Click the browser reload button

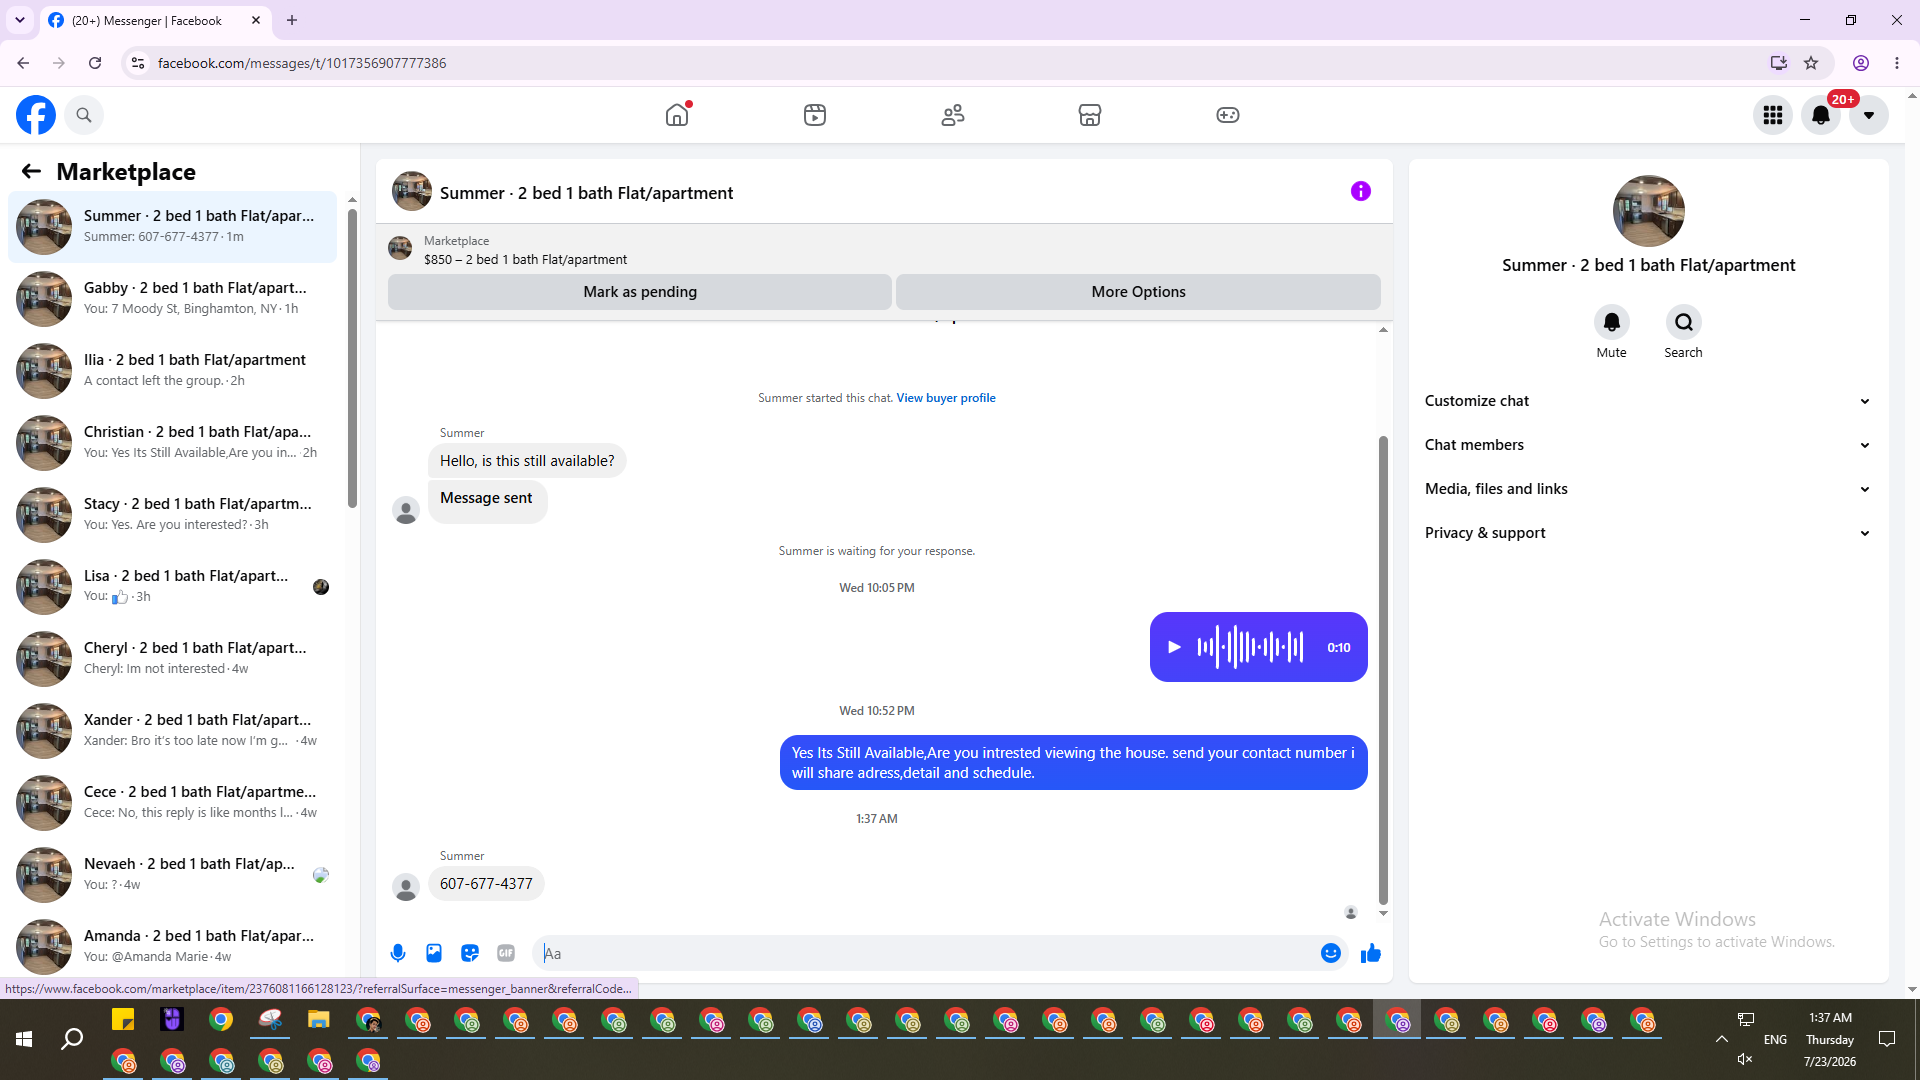[95, 63]
